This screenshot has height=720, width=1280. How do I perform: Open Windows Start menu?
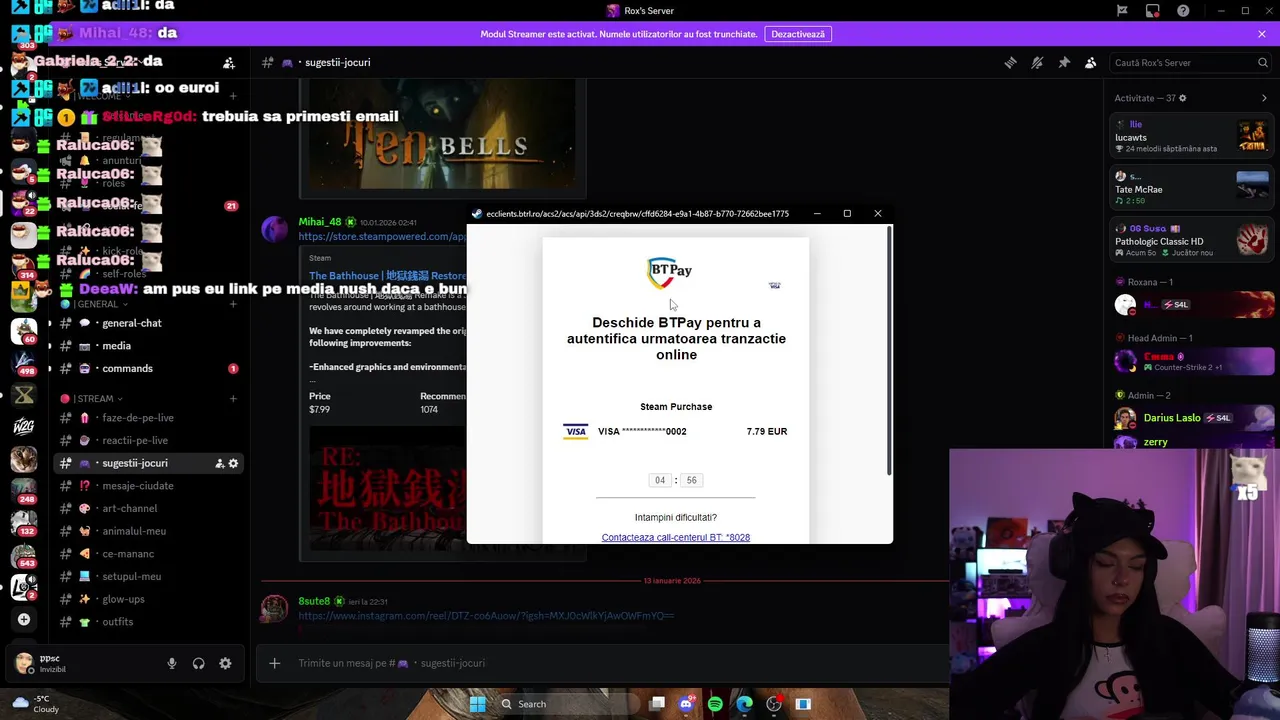click(x=477, y=704)
